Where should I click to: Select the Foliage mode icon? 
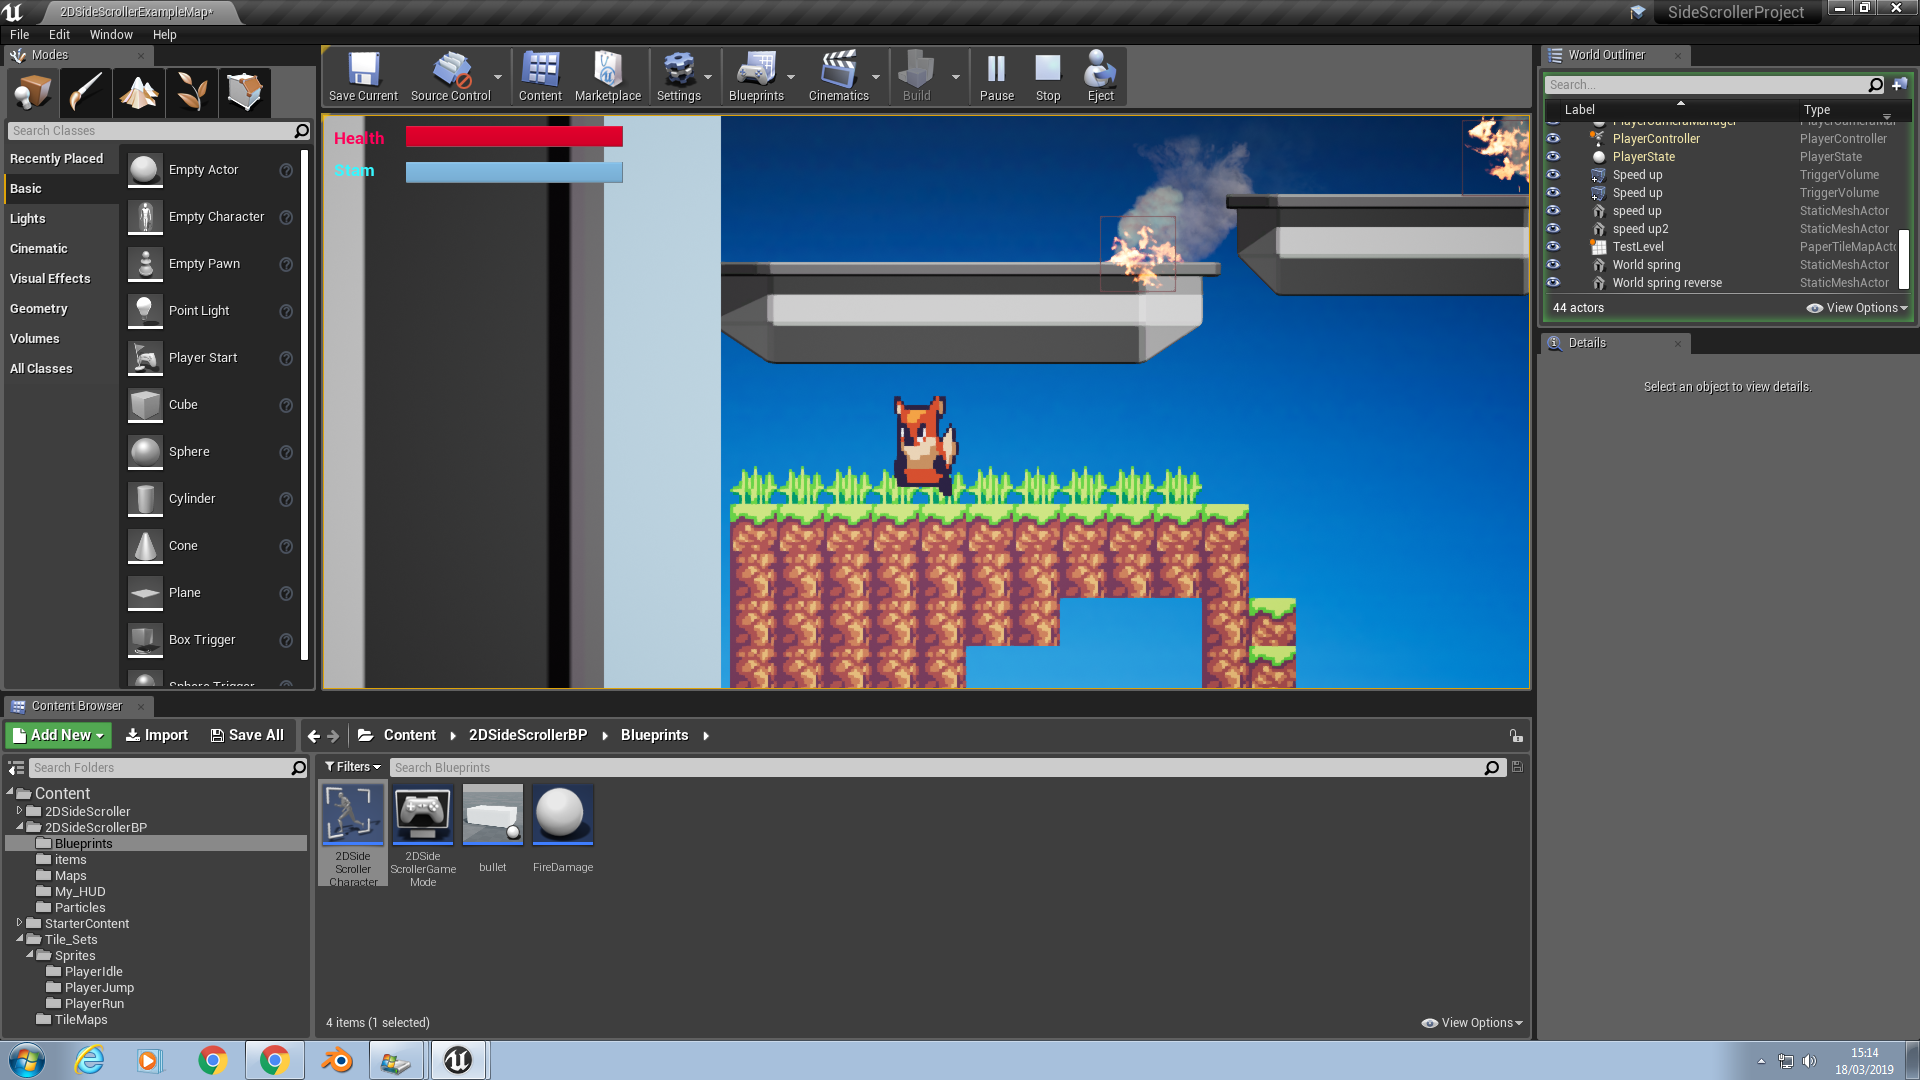click(192, 93)
